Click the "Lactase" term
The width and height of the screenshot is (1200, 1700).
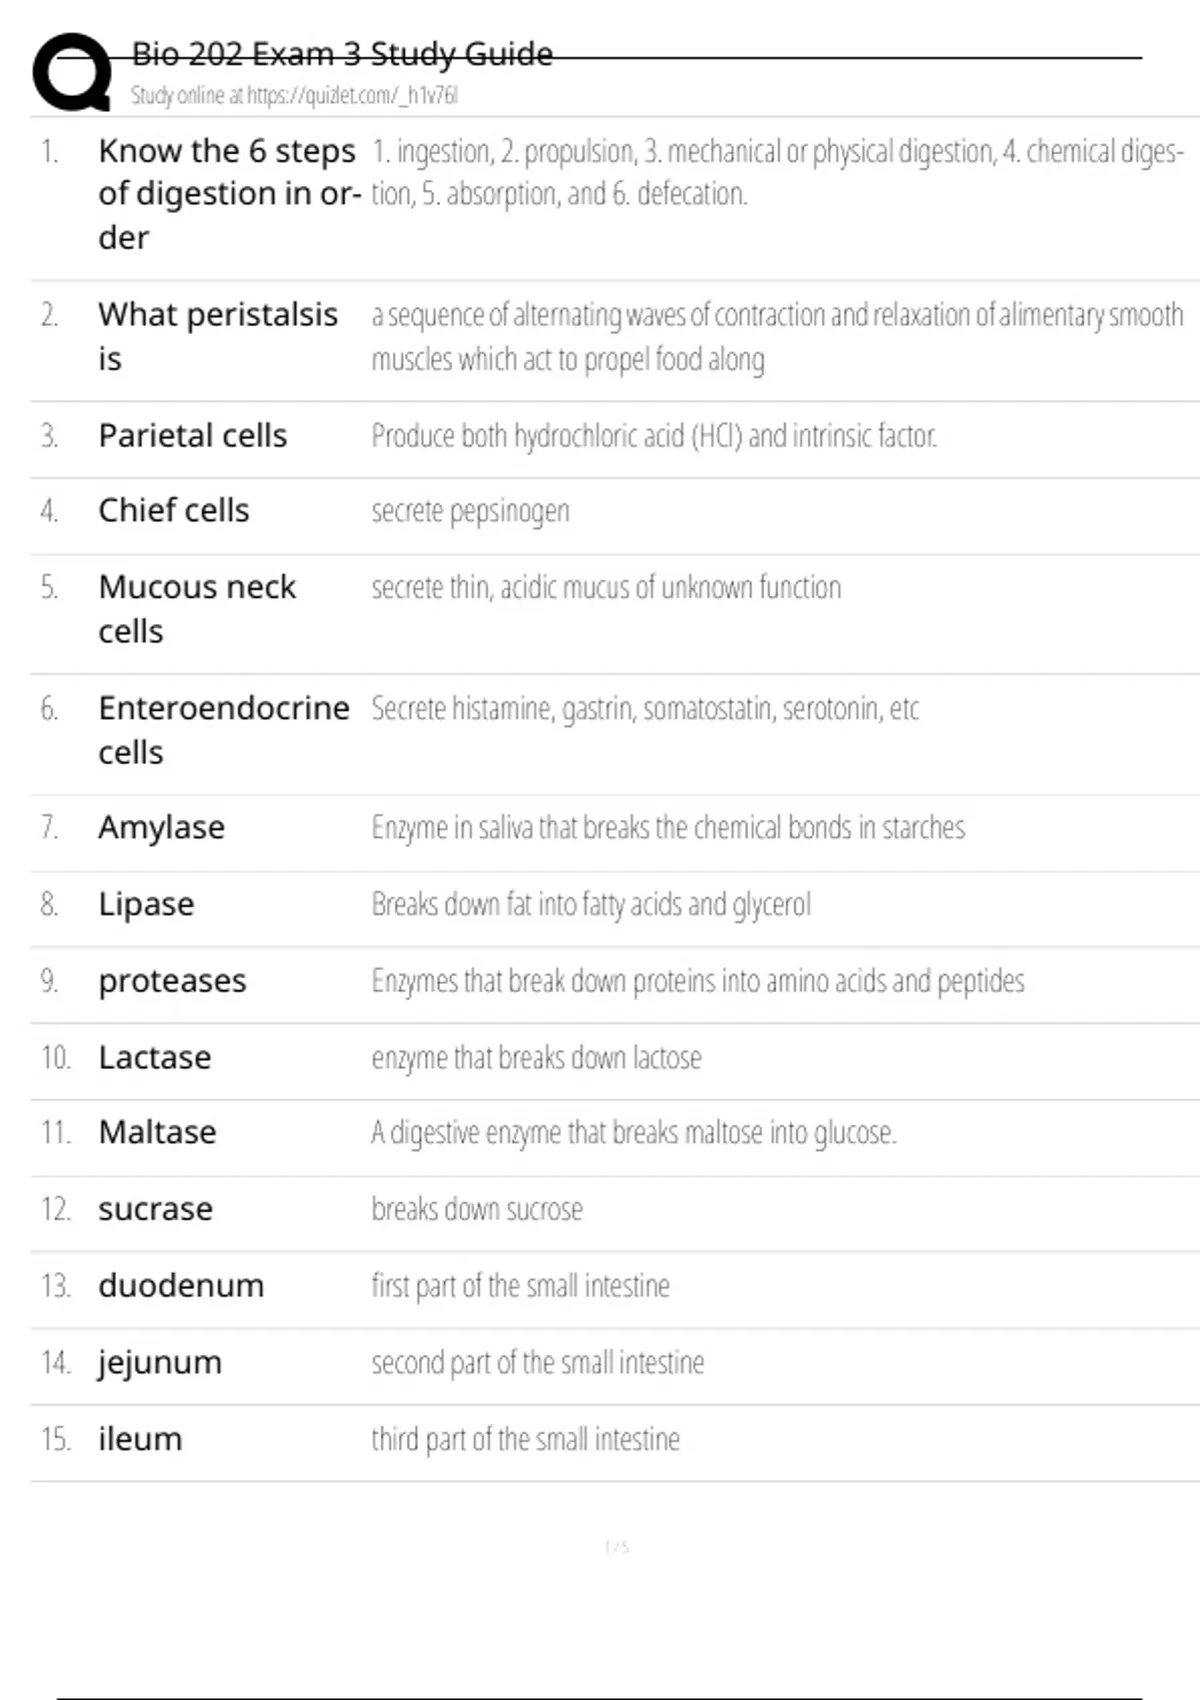pos(154,1058)
